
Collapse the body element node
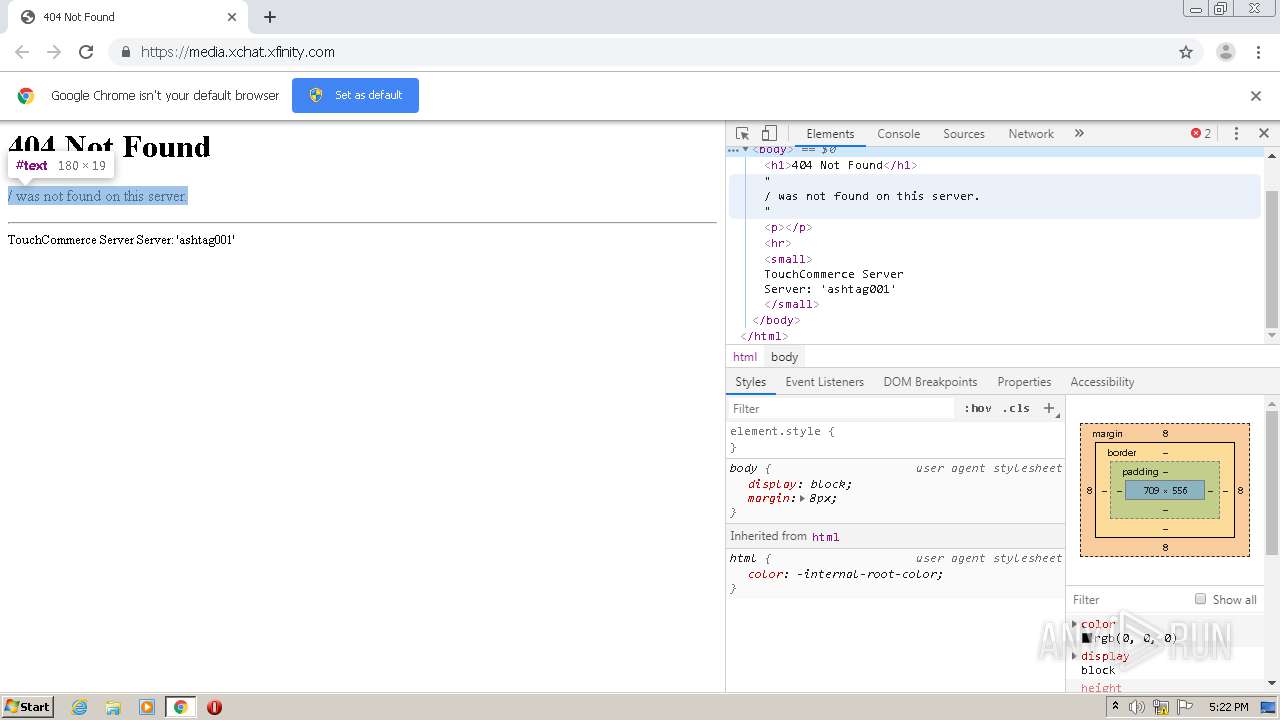click(746, 150)
